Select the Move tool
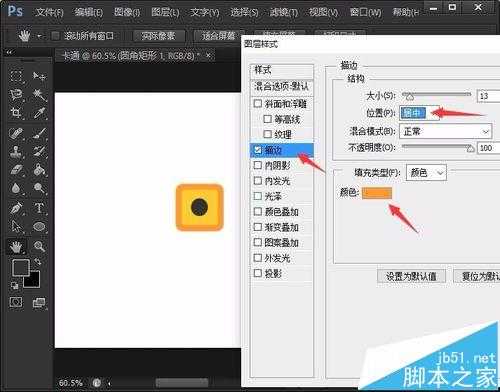This screenshot has width=500, height=392. coord(39,76)
